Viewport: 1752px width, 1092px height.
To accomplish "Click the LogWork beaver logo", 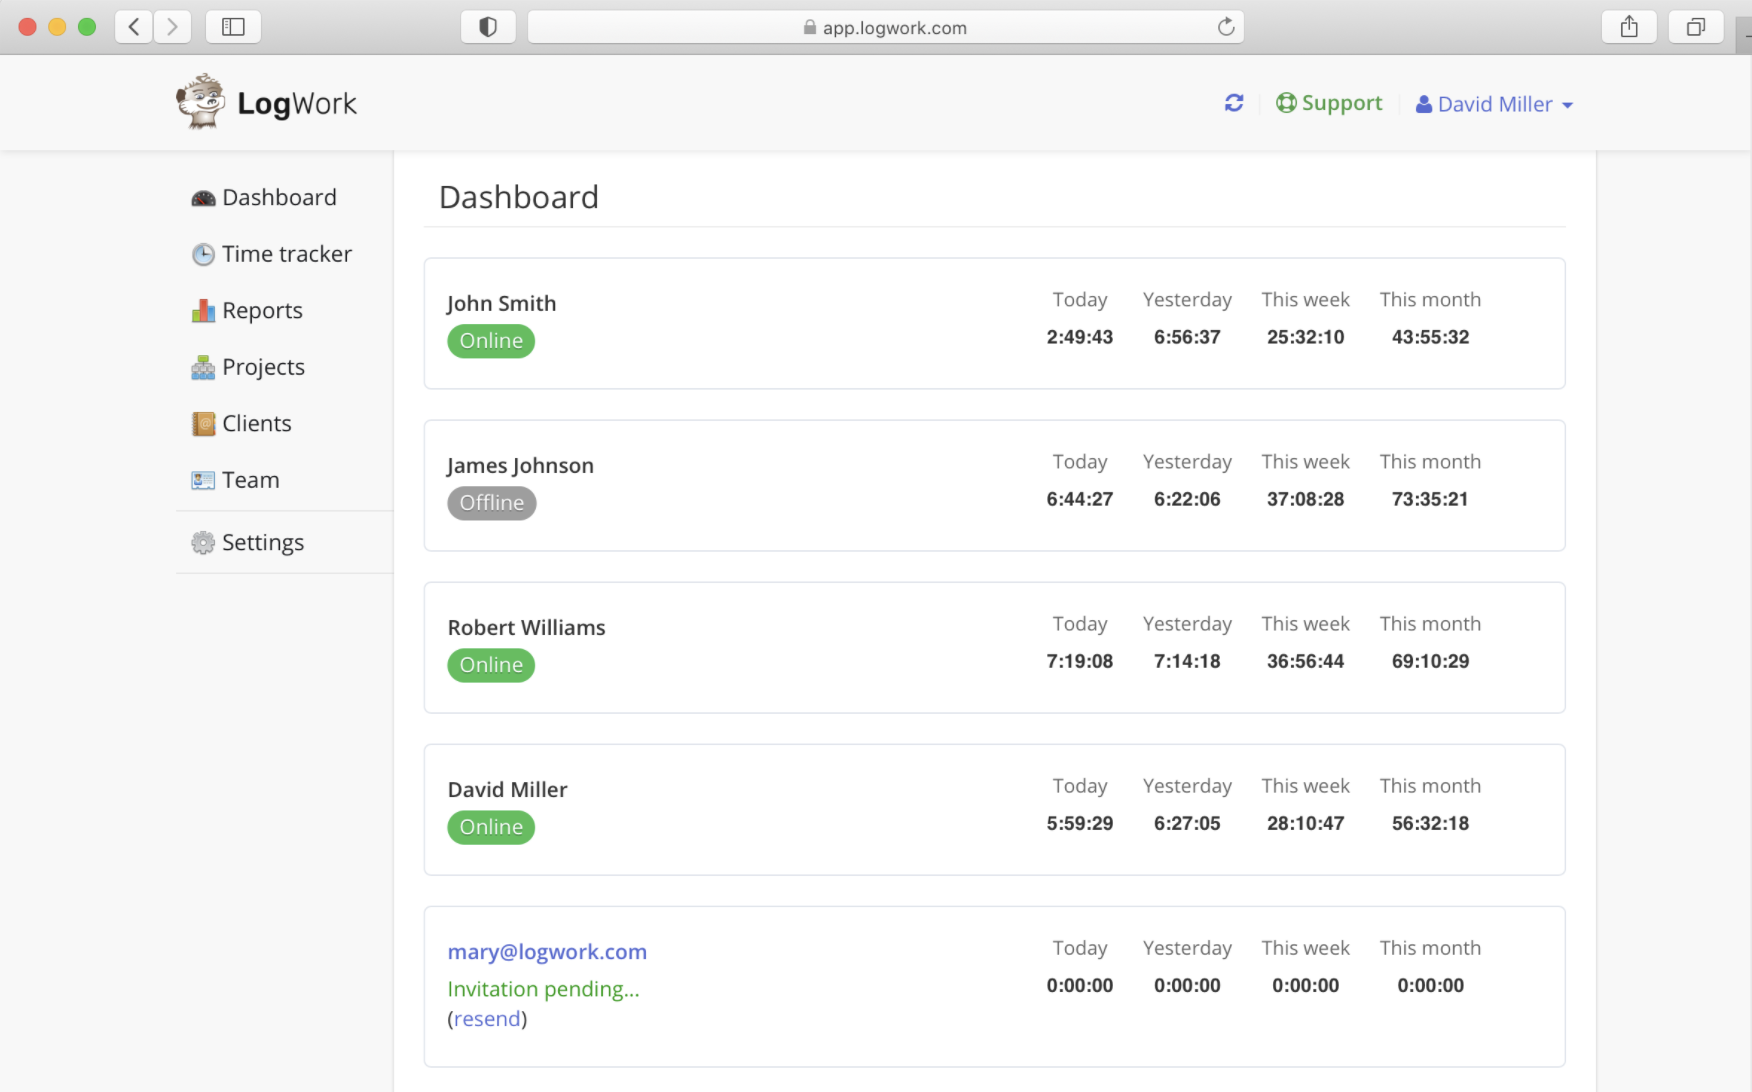I will click(x=202, y=101).
